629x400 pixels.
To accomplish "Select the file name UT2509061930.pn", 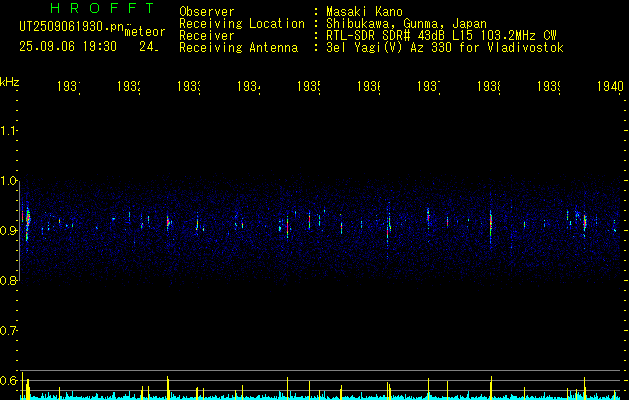I will (72, 26).
